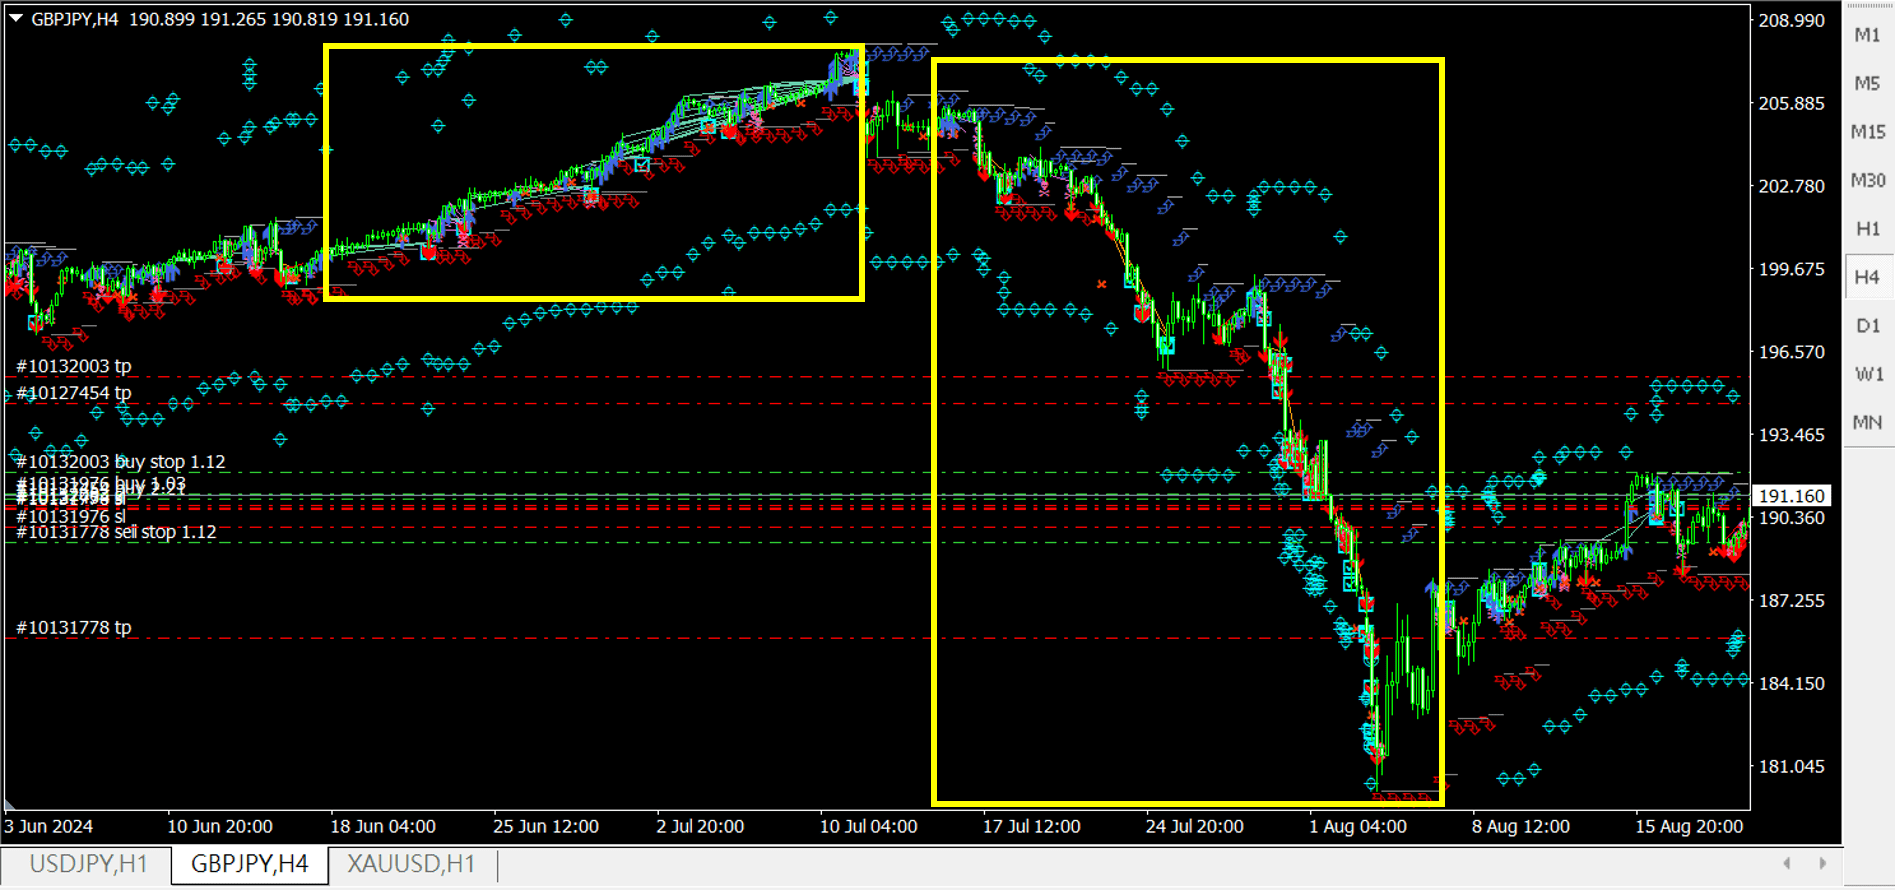Select the #10131778 sell stop 1.12 label
1895x890 pixels.
point(116,532)
